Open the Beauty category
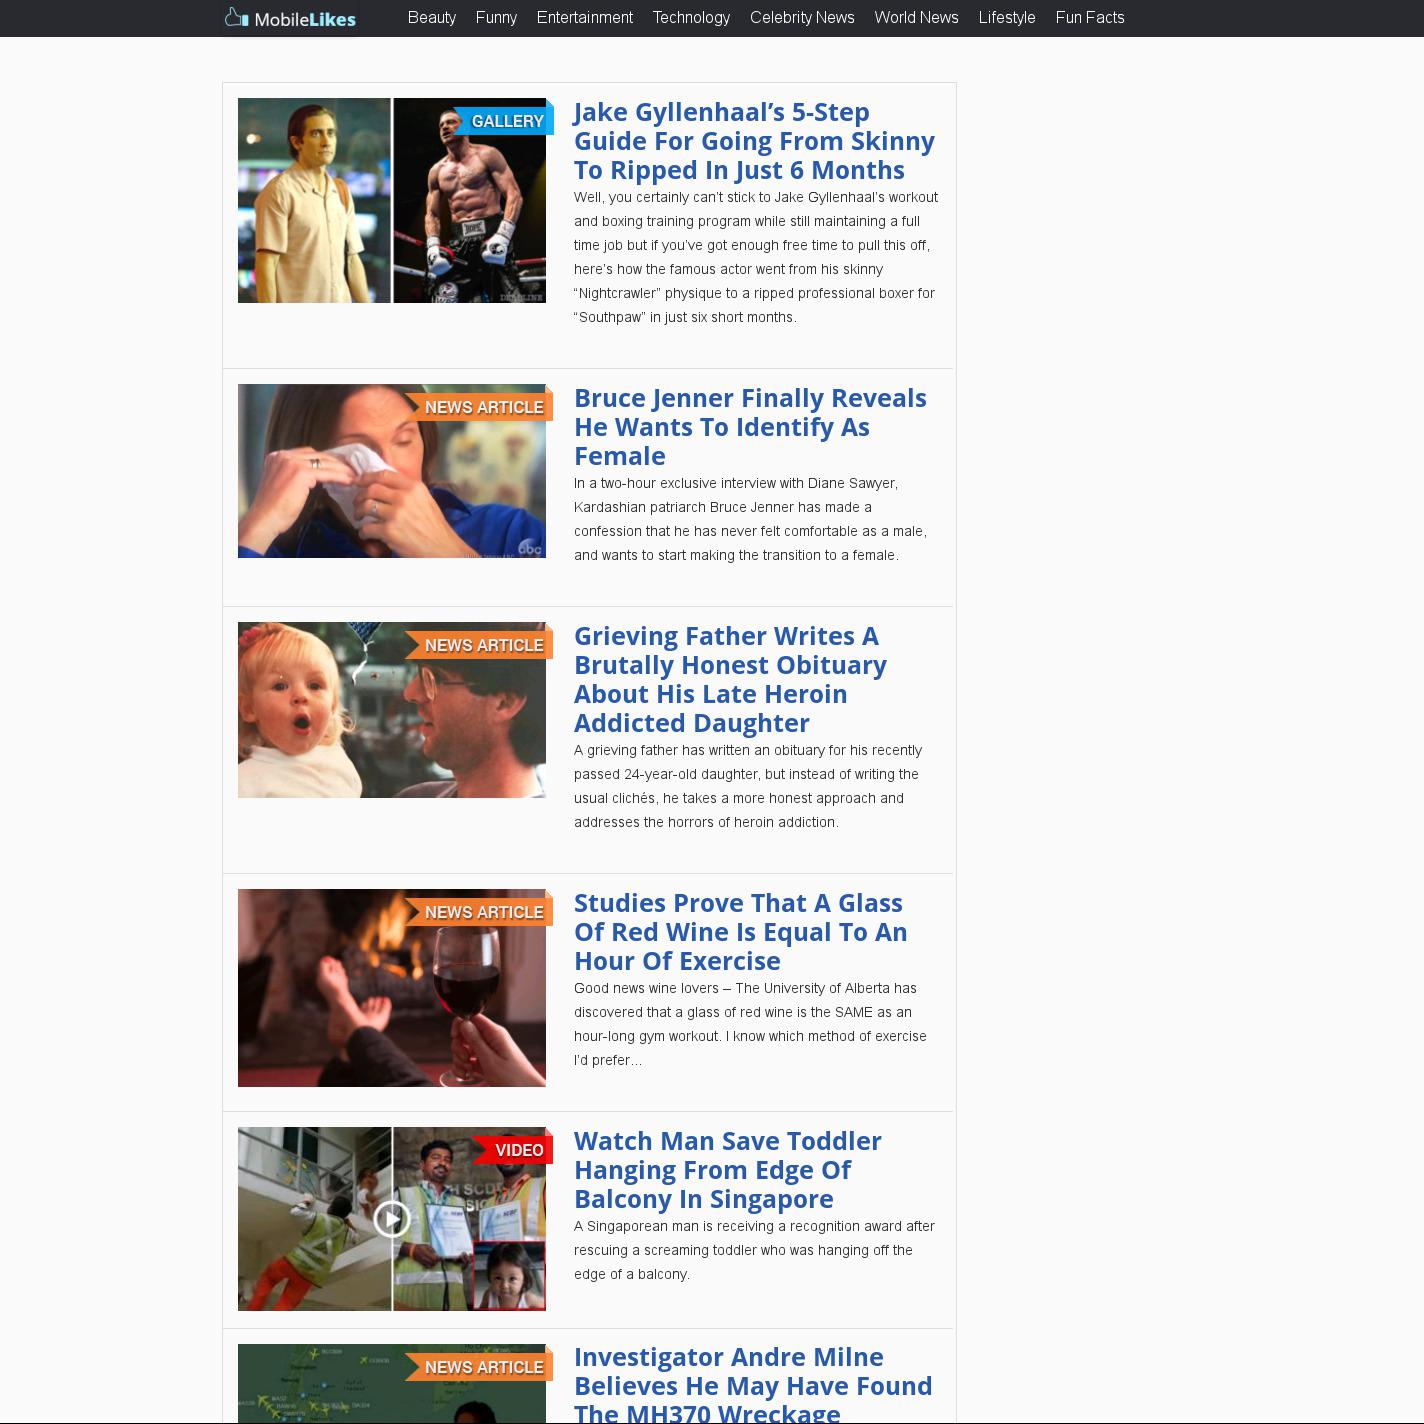The height and width of the screenshot is (1424, 1424). point(431,18)
